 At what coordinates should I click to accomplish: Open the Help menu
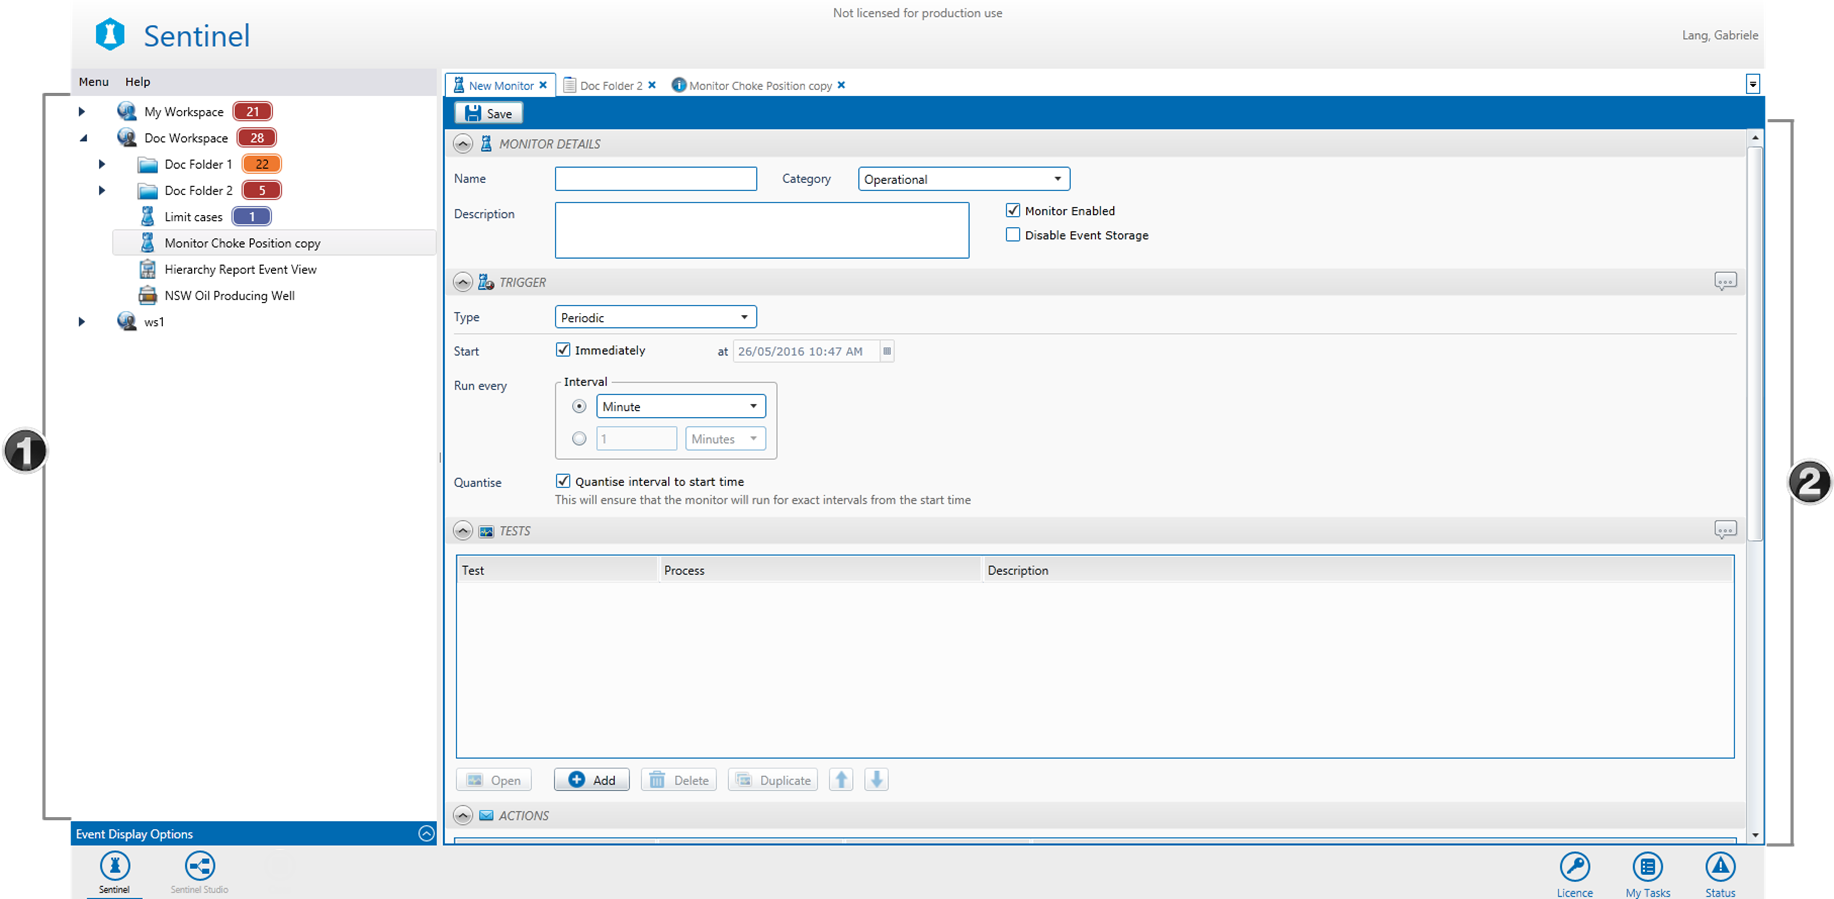tap(137, 82)
